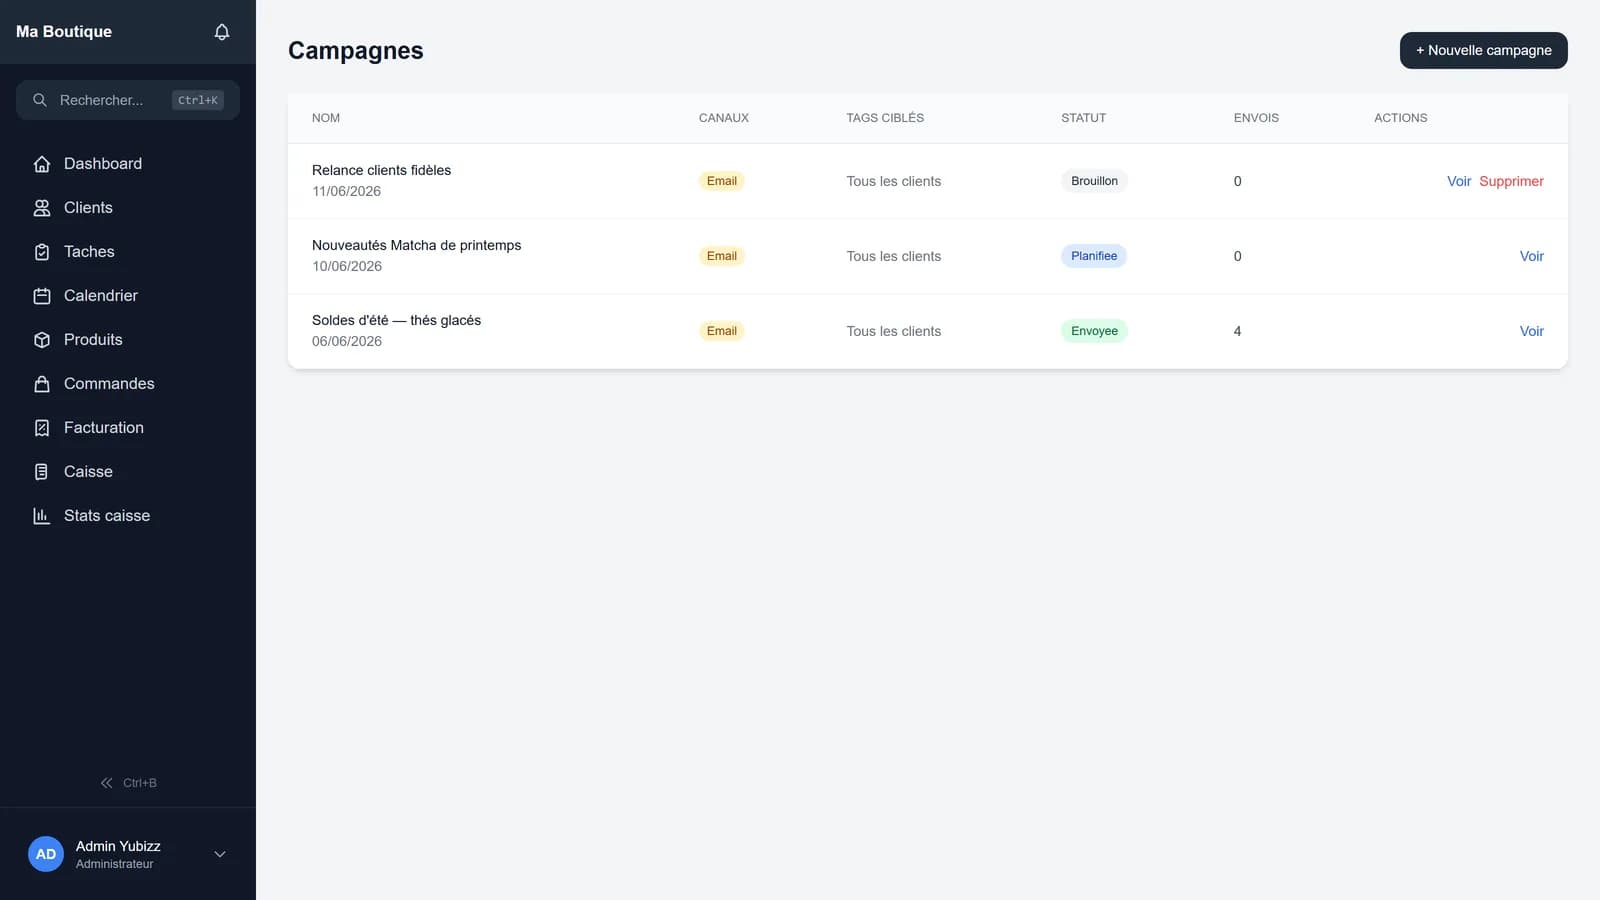Open Stats caisse in the sidebar
1600x900 pixels.
(128, 516)
